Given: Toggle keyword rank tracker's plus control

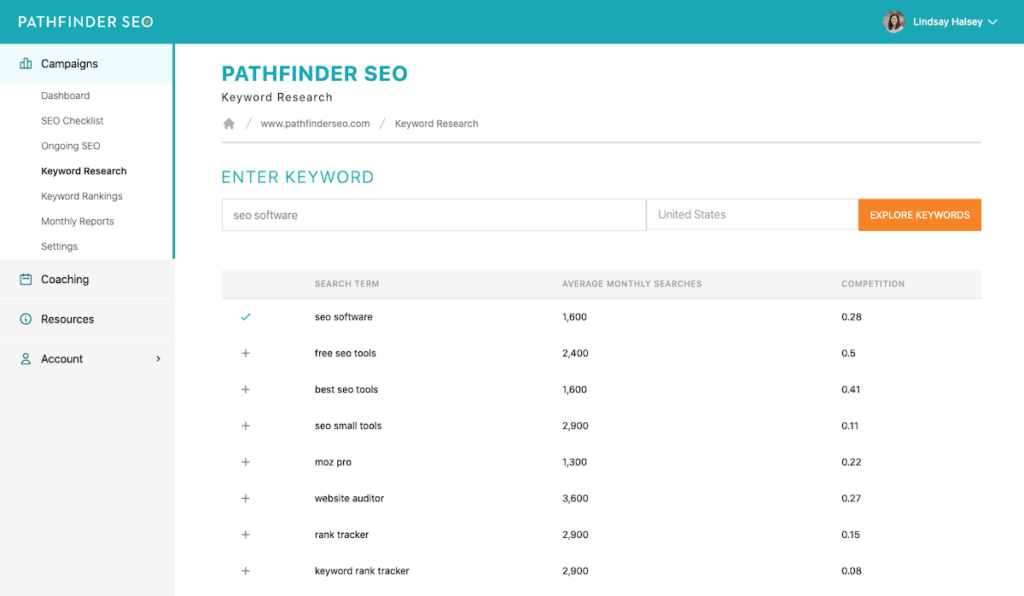Looking at the screenshot, I should click(245, 570).
